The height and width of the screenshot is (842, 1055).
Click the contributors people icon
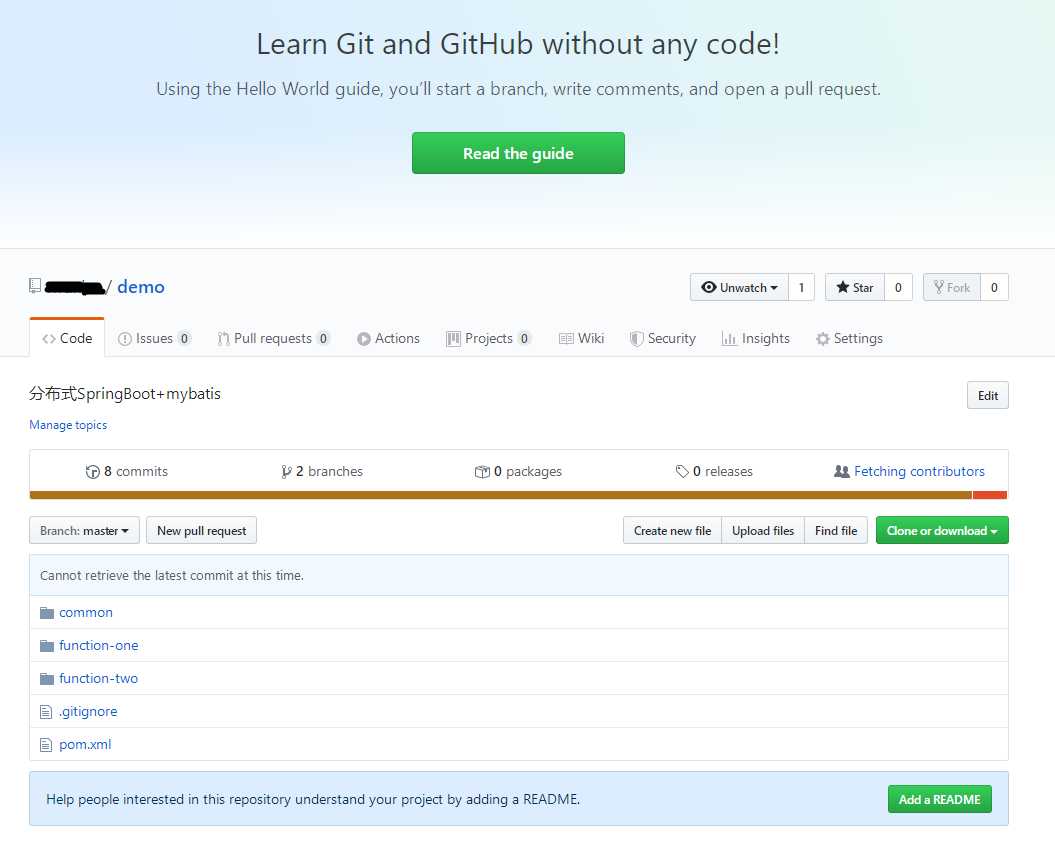[x=841, y=472]
